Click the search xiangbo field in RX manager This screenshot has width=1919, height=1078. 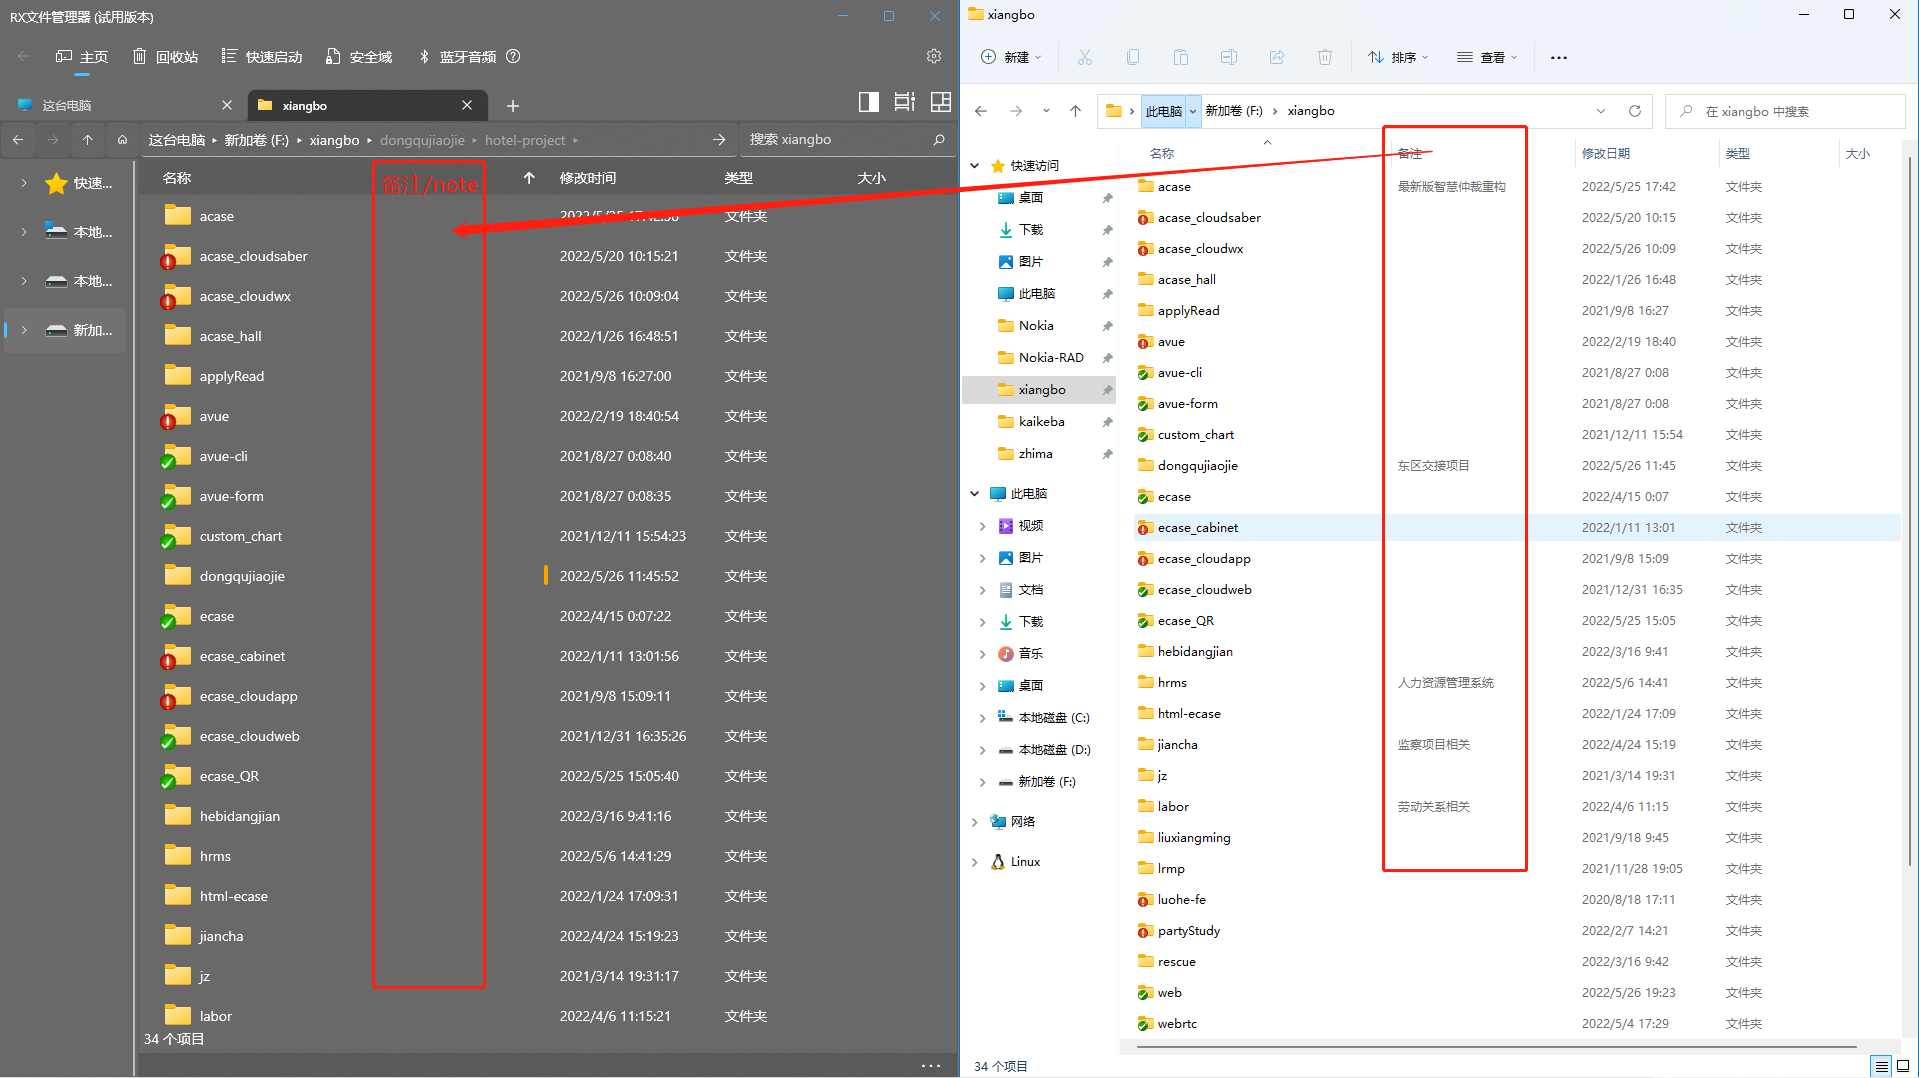tap(835, 140)
